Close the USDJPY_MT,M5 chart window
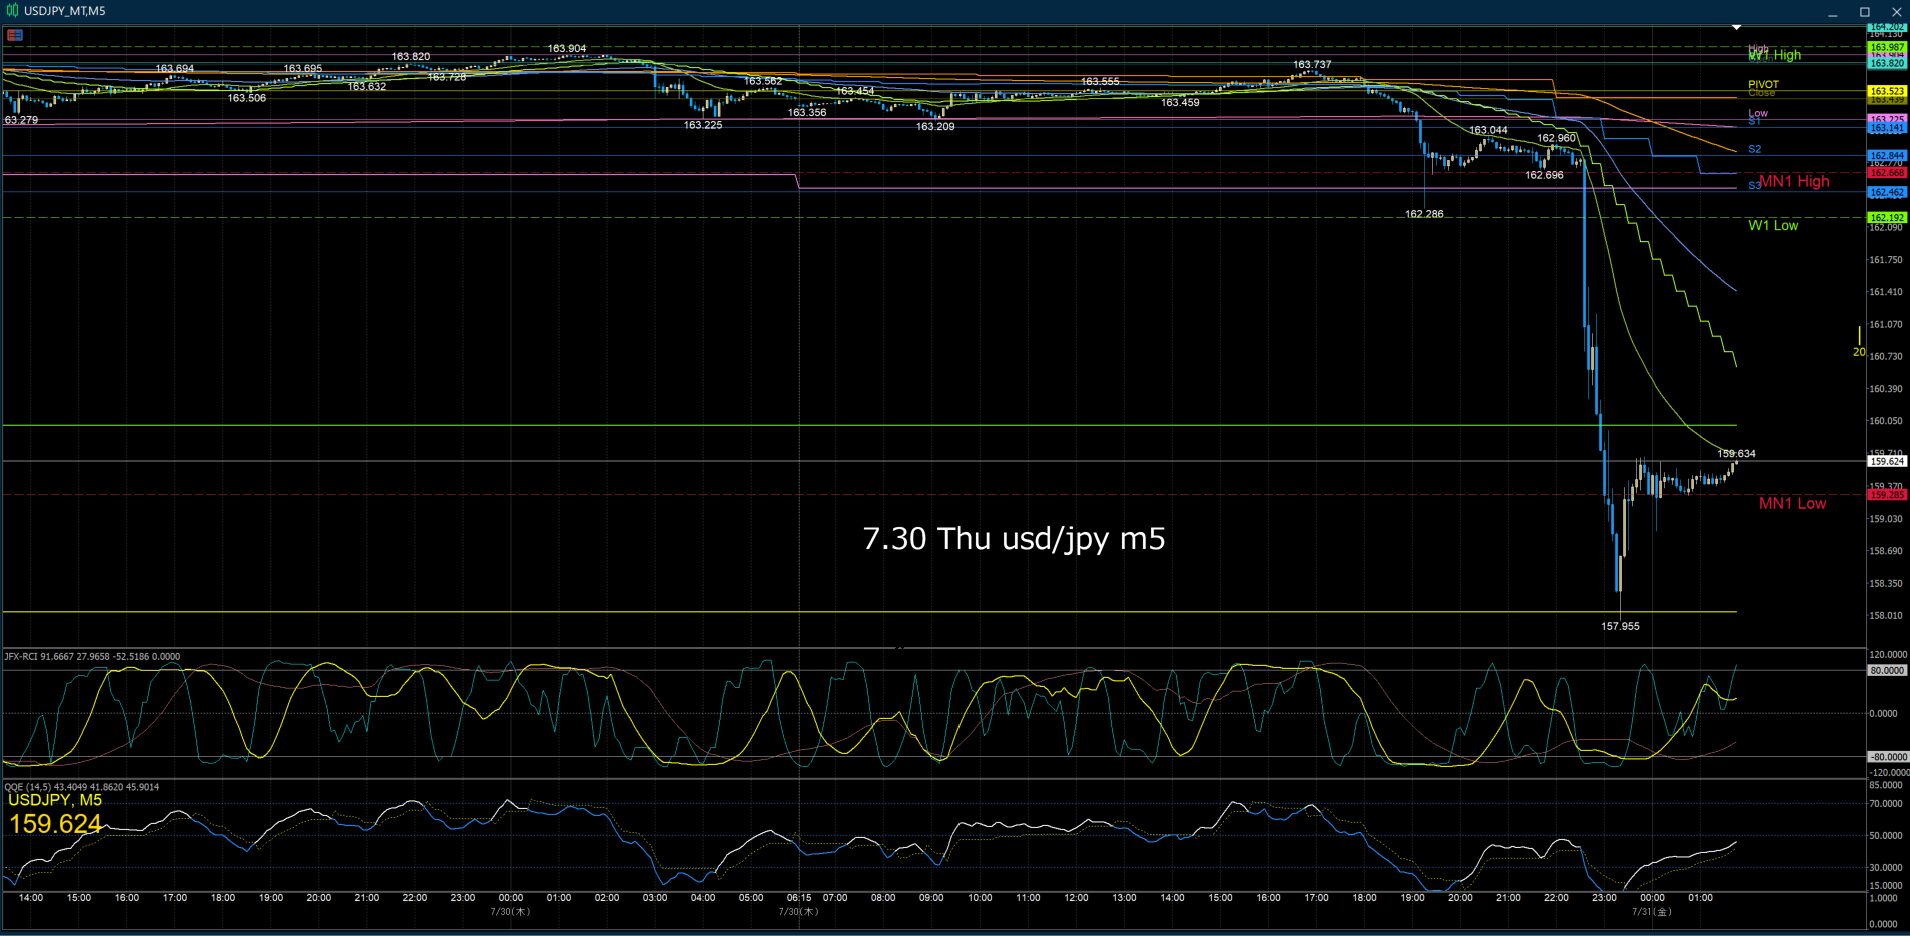Viewport: 1910px width, 936px height. (x=1896, y=12)
